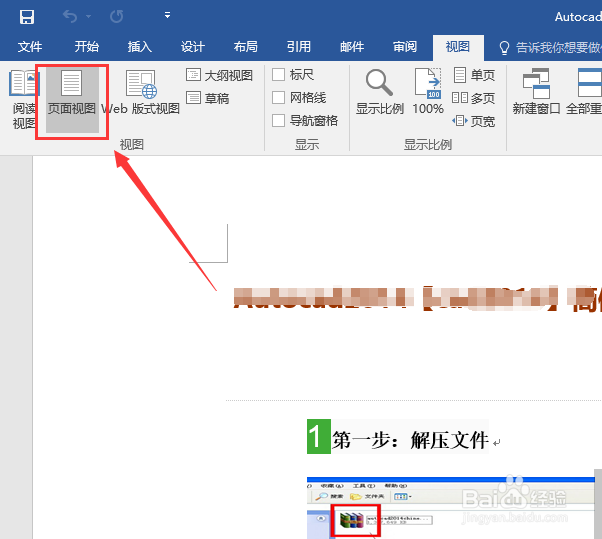
Task: Switch to the 开始 ribbon tab
Action: [87, 47]
